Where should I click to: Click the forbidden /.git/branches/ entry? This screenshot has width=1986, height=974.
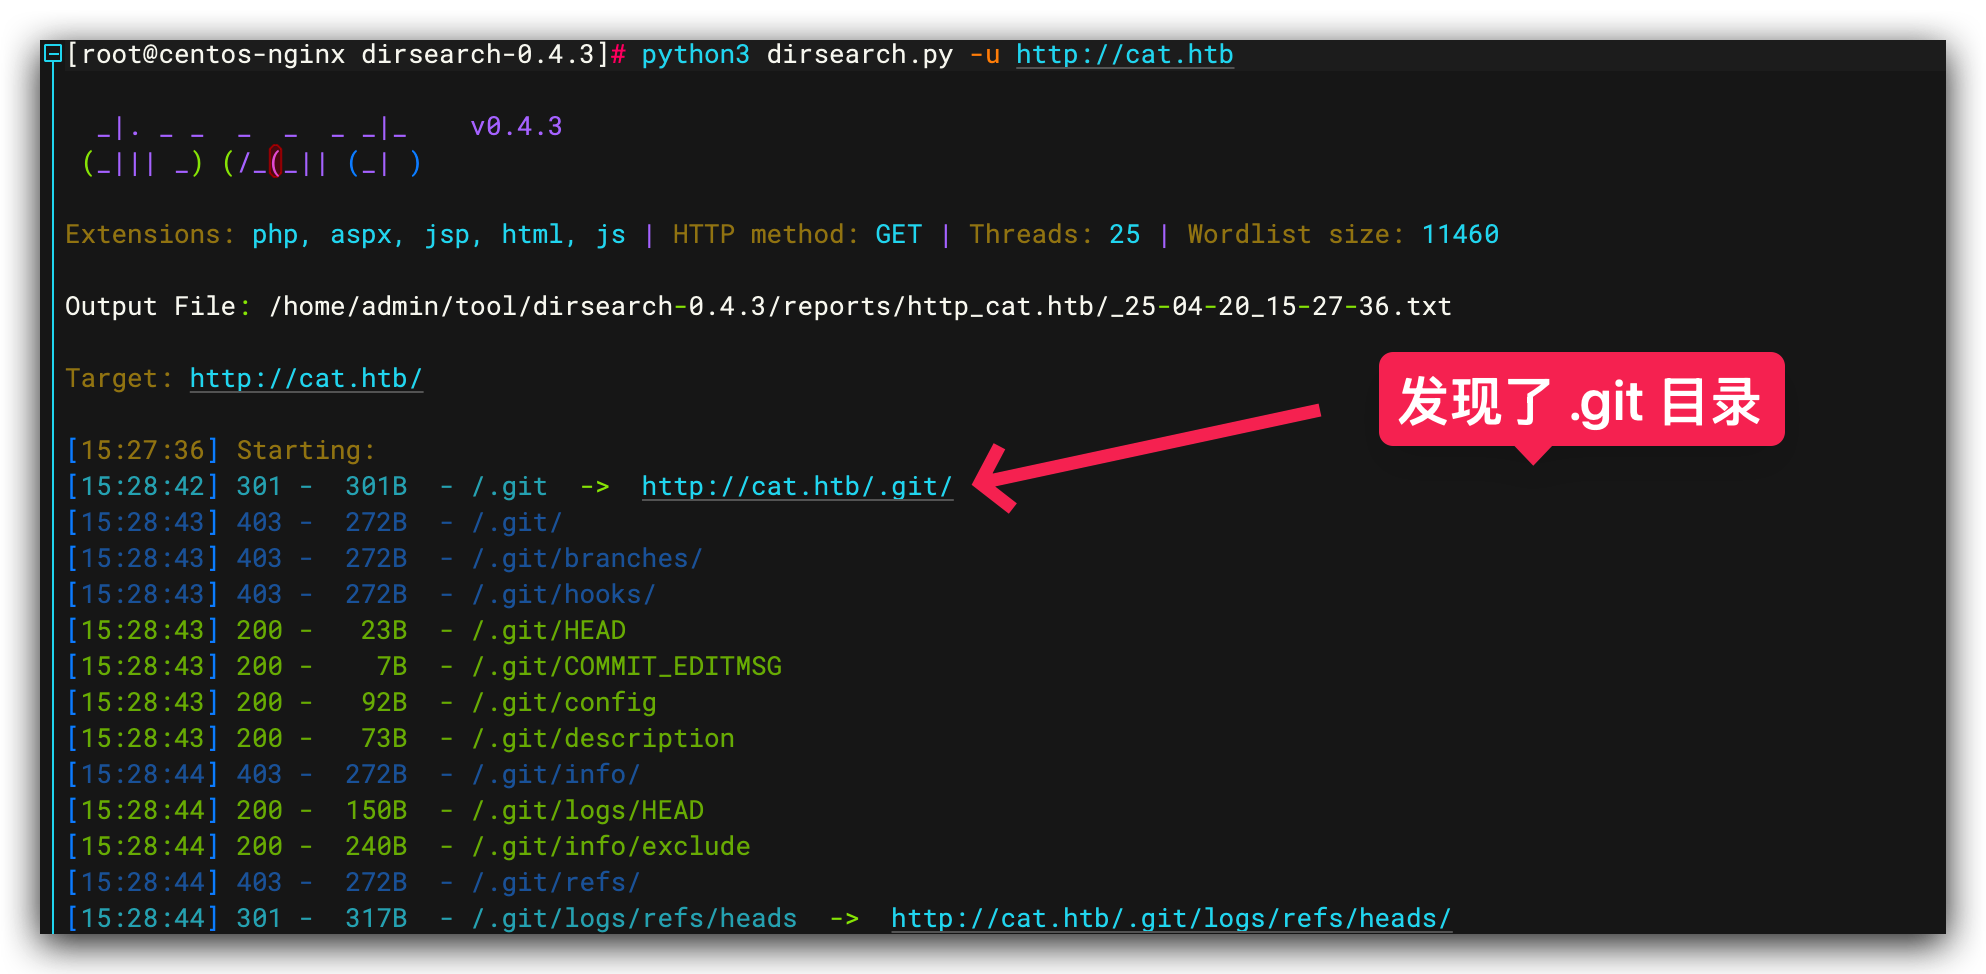pyautogui.click(x=587, y=558)
